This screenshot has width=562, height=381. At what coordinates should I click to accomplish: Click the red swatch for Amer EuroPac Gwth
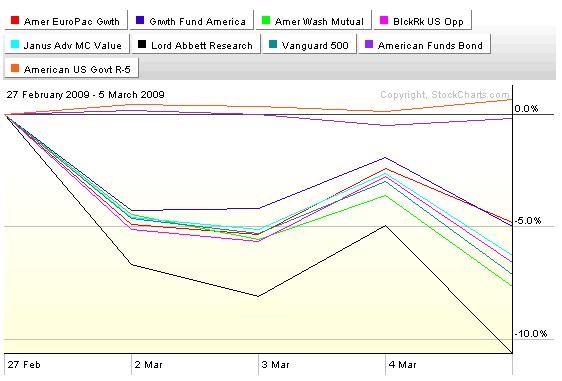pyautogui.click(x=15, y=20)
